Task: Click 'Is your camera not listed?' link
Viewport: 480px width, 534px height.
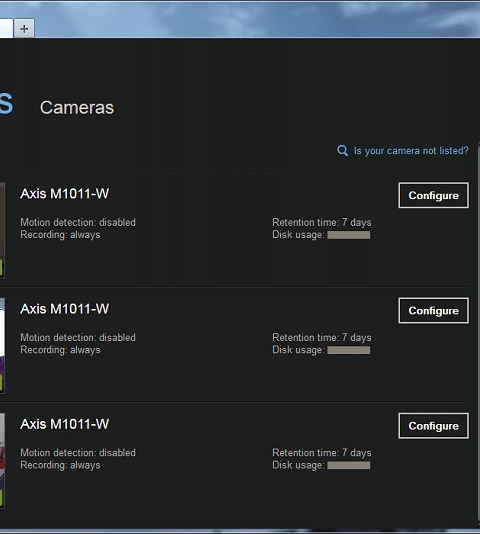Action: [x=411, y=151]
